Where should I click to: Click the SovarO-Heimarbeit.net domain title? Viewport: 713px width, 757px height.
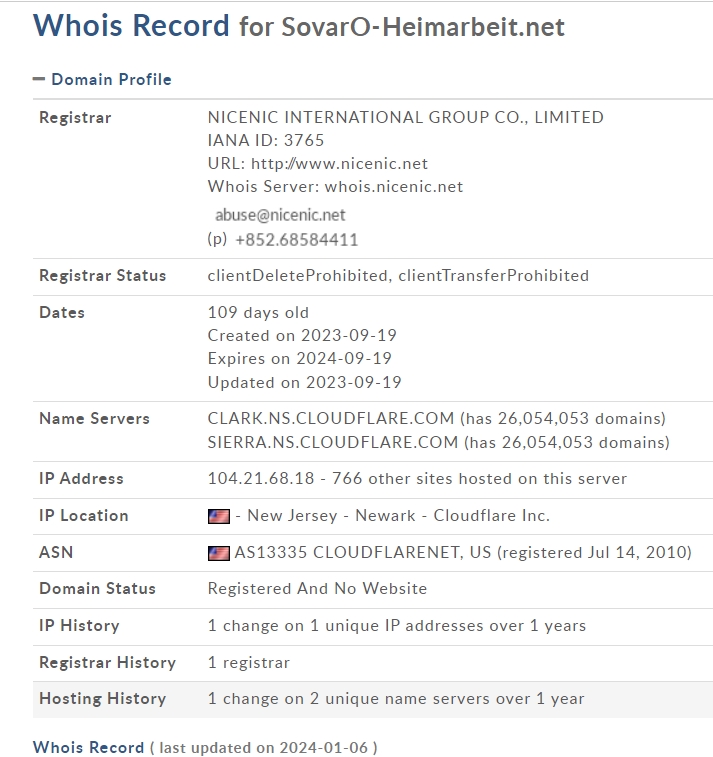[x=423, y=27]
